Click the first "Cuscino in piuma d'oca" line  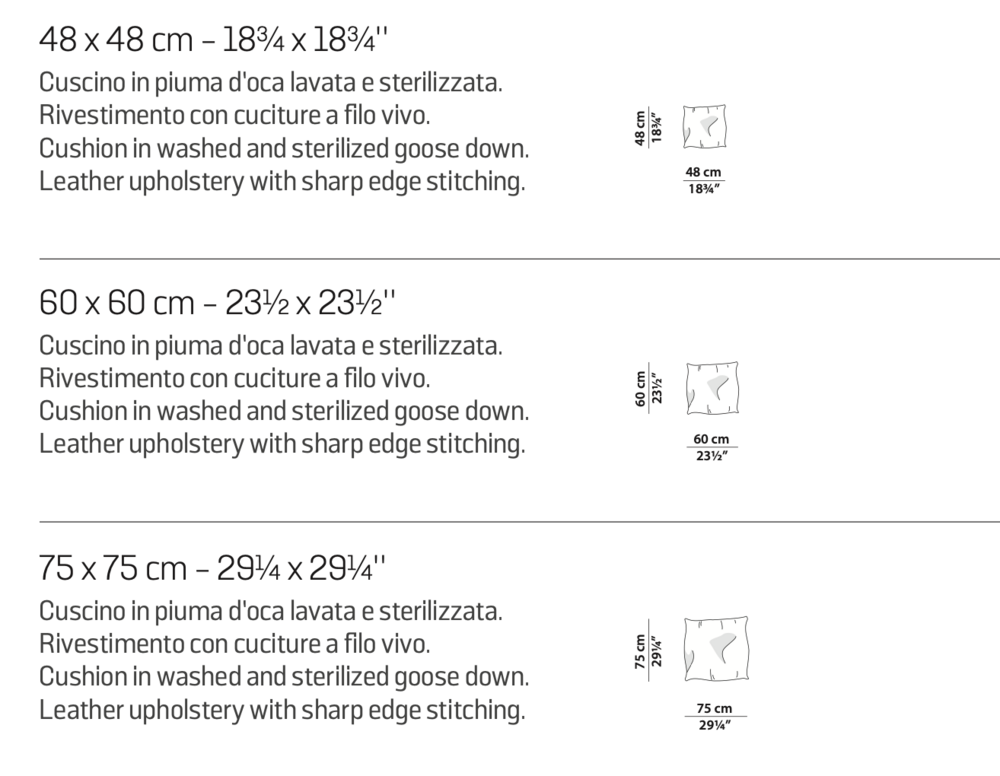tap(270, 83)
